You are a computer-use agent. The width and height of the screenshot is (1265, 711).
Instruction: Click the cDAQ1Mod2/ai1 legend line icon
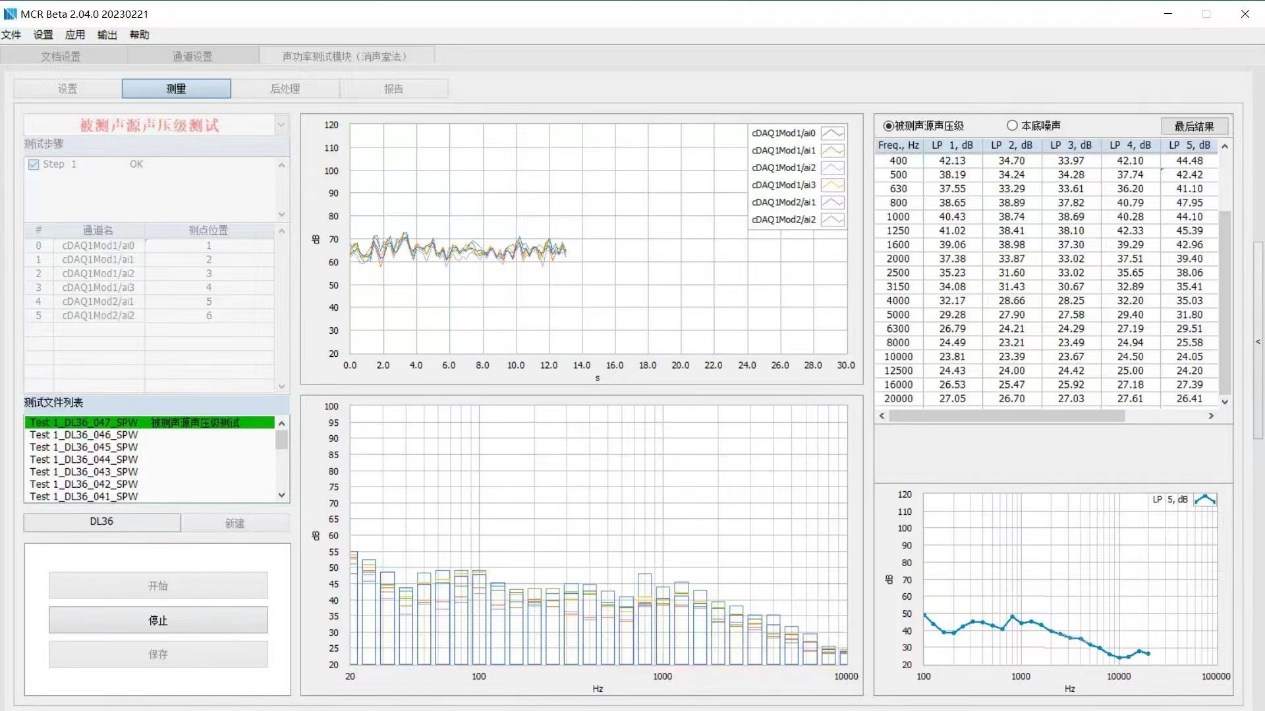tap(832, 202)
